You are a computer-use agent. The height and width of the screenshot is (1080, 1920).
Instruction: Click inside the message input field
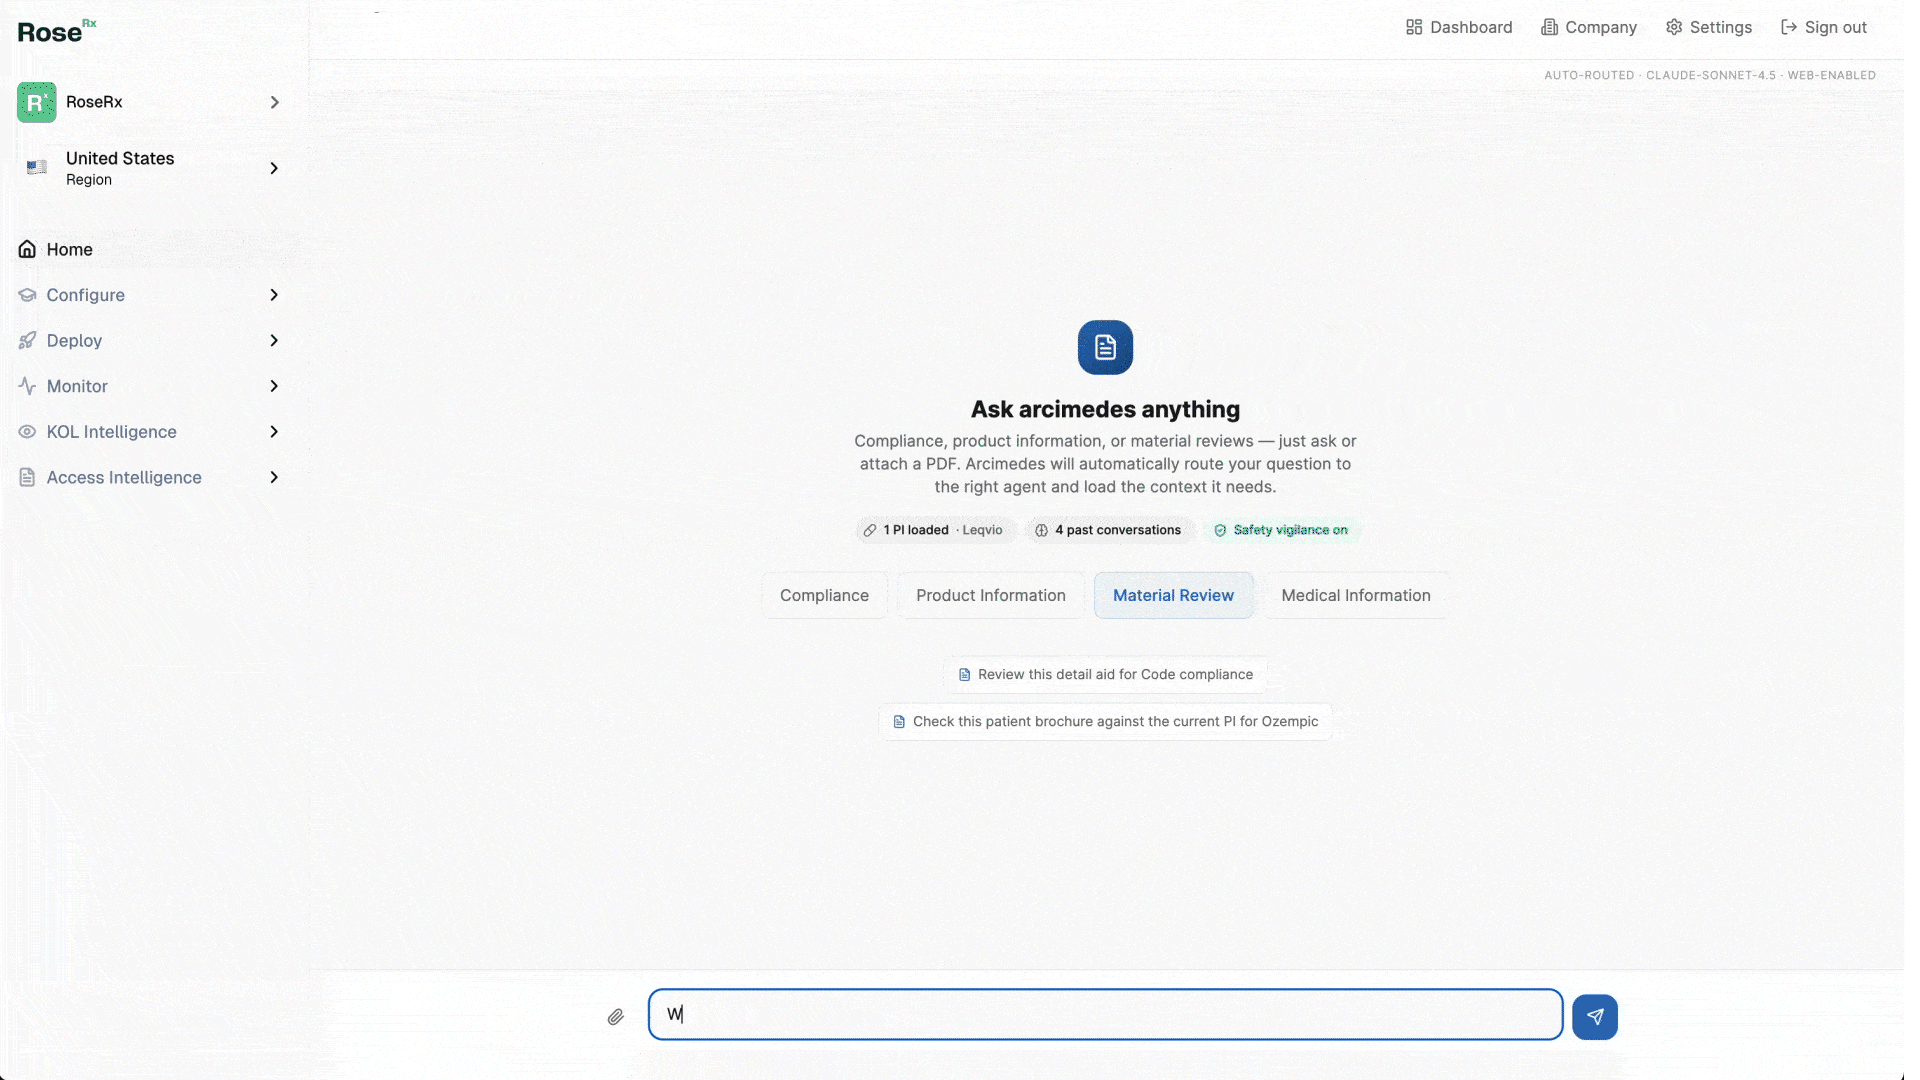point(1105,1014)
